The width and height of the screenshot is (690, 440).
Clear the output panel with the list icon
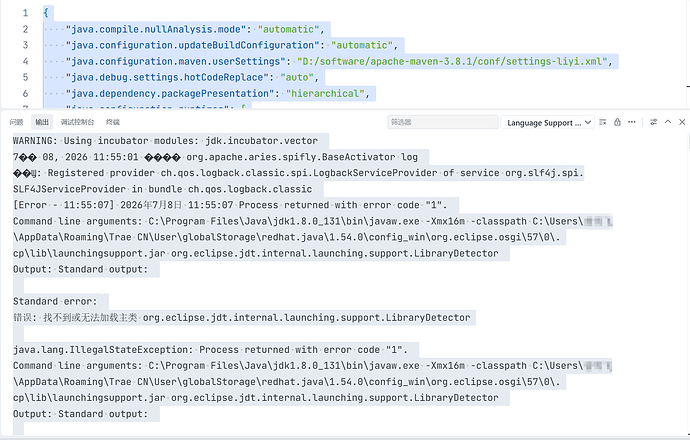click(603, 122)
